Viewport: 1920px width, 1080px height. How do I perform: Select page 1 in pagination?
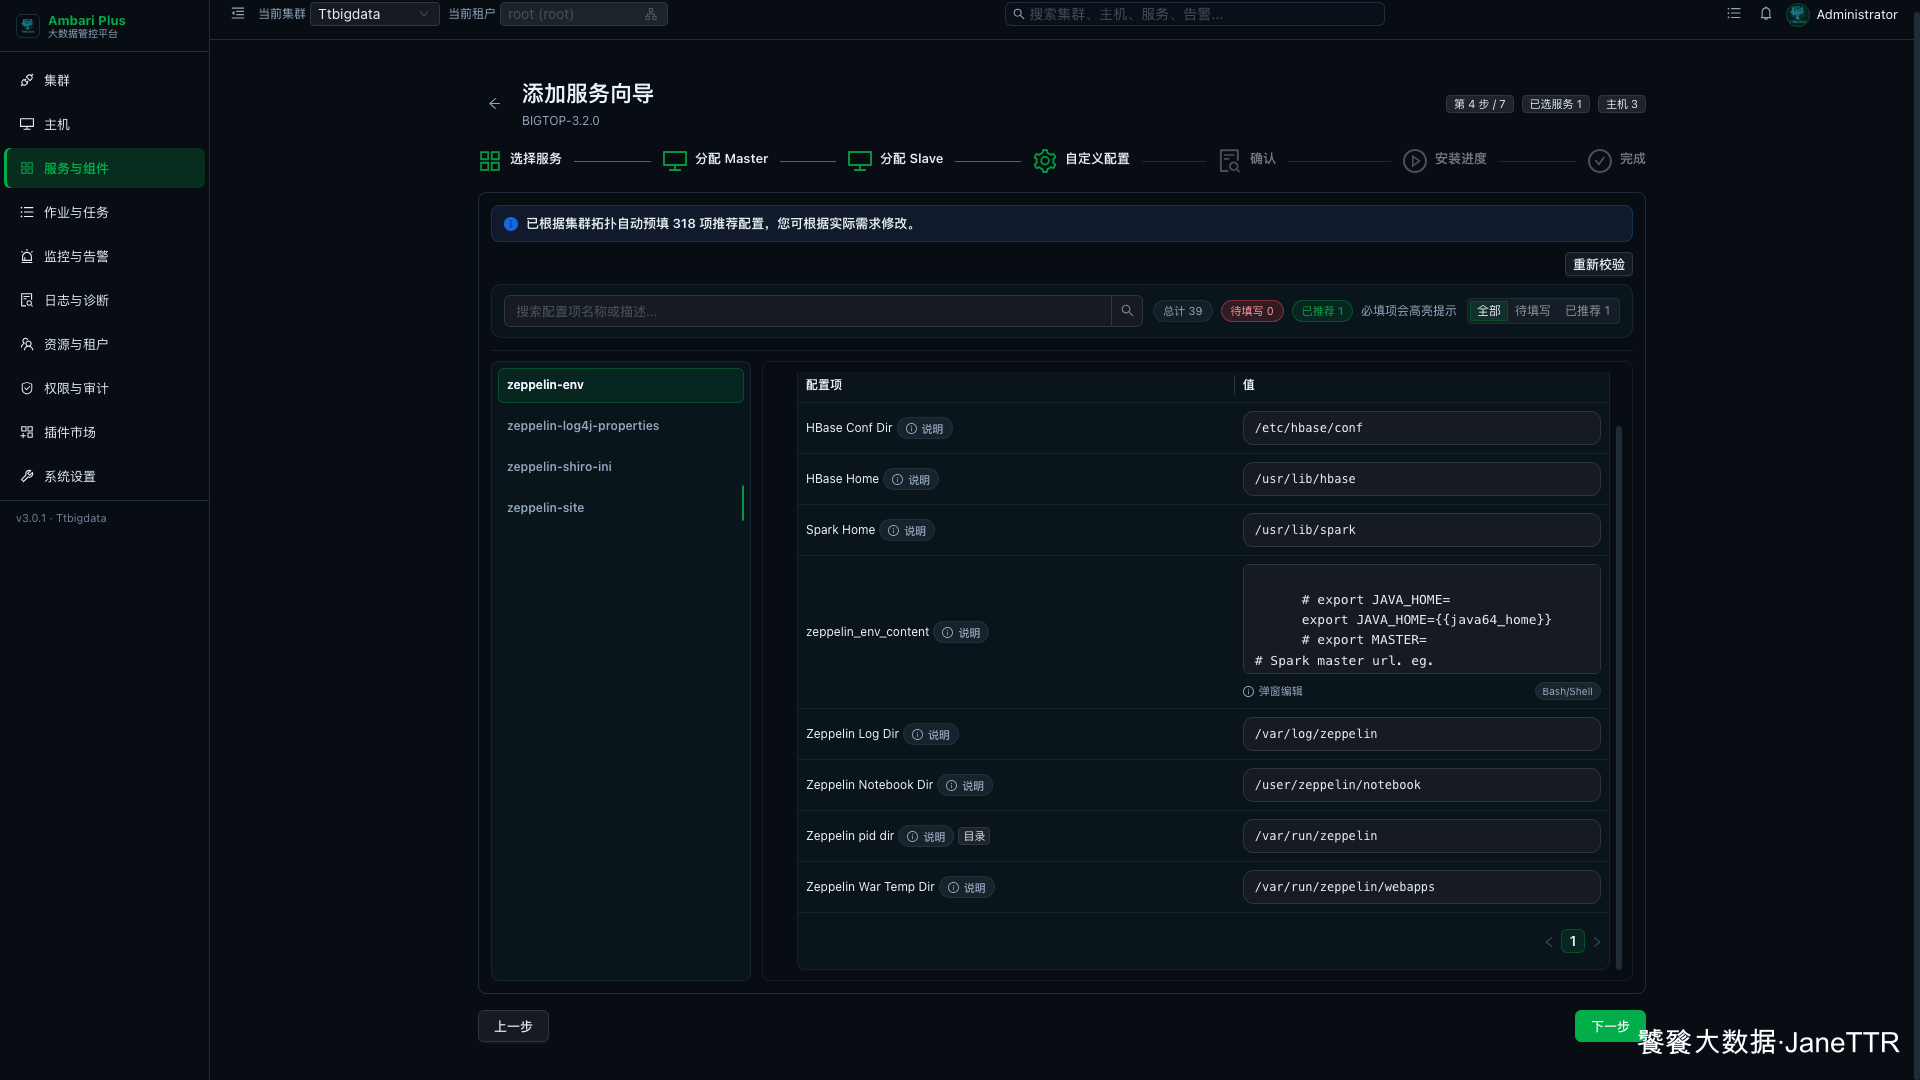[x=1573, y=942]
